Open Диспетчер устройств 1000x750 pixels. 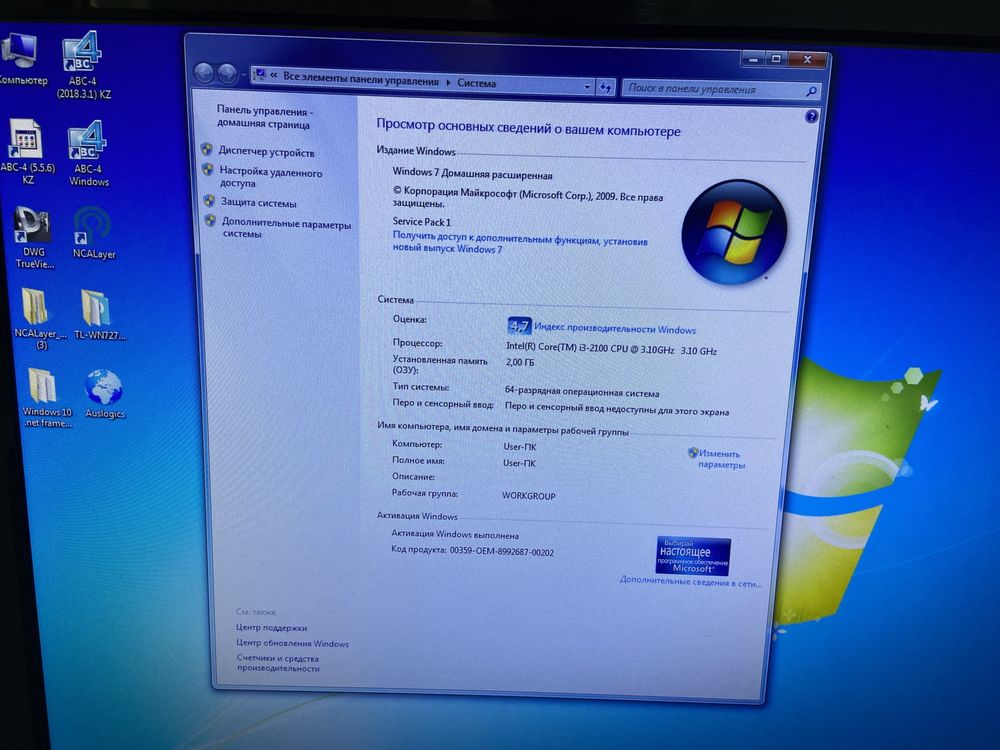click(266, 152)
